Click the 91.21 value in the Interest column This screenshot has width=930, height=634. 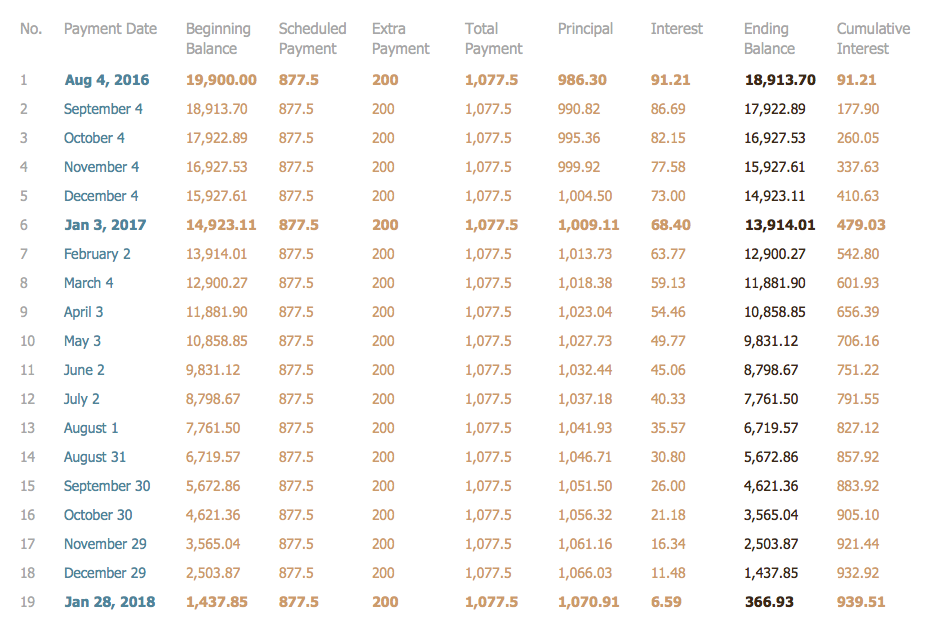point(670,80)
